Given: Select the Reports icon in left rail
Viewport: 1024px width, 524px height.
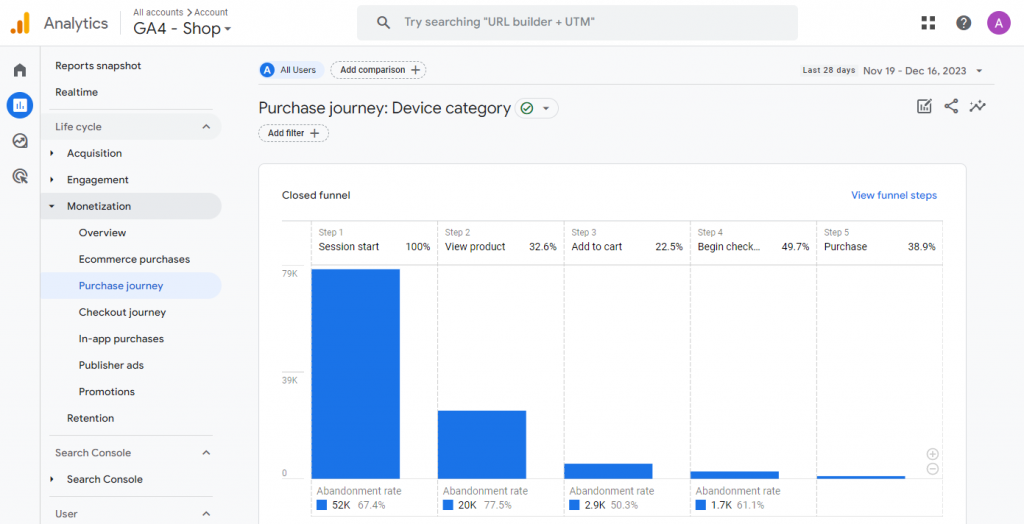Looking at the screenshot, I should tap(20, 105).
